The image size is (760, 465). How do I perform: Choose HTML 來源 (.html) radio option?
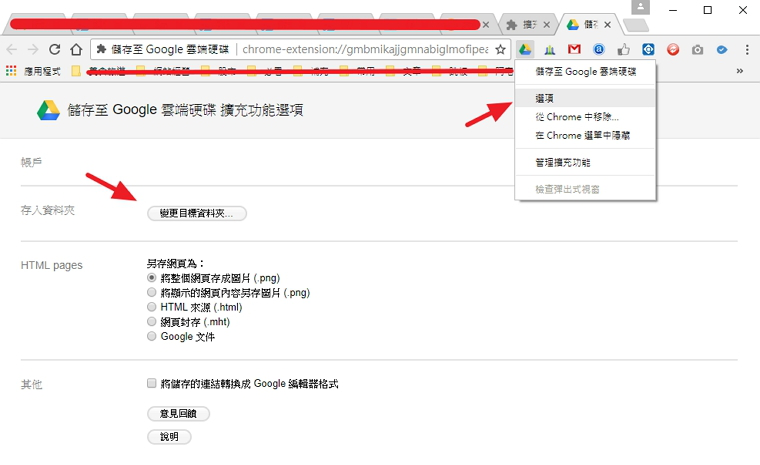tap(152, 307)
